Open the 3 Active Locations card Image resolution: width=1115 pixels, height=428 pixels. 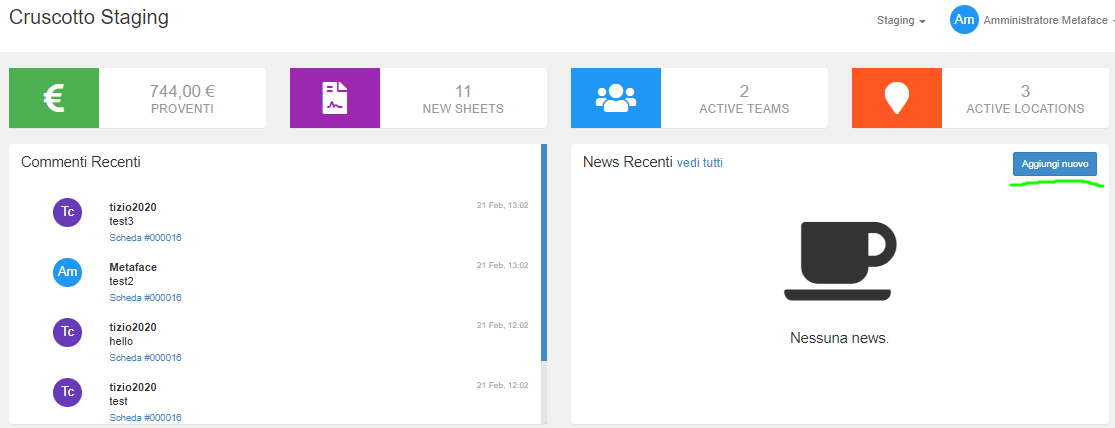1025,98
